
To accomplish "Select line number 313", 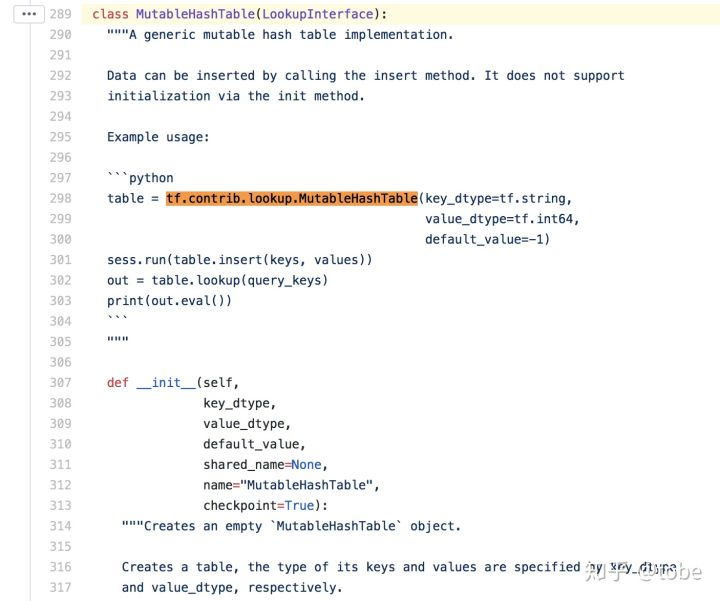I will pyautogui.click(x=61, y=506).
